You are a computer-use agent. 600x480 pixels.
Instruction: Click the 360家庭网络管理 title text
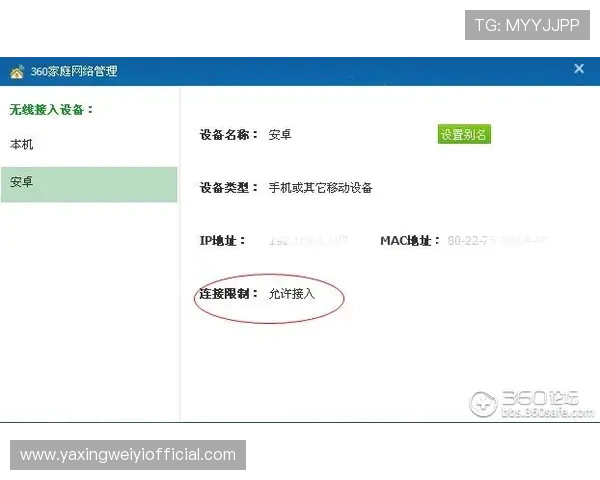click(74, 71)
